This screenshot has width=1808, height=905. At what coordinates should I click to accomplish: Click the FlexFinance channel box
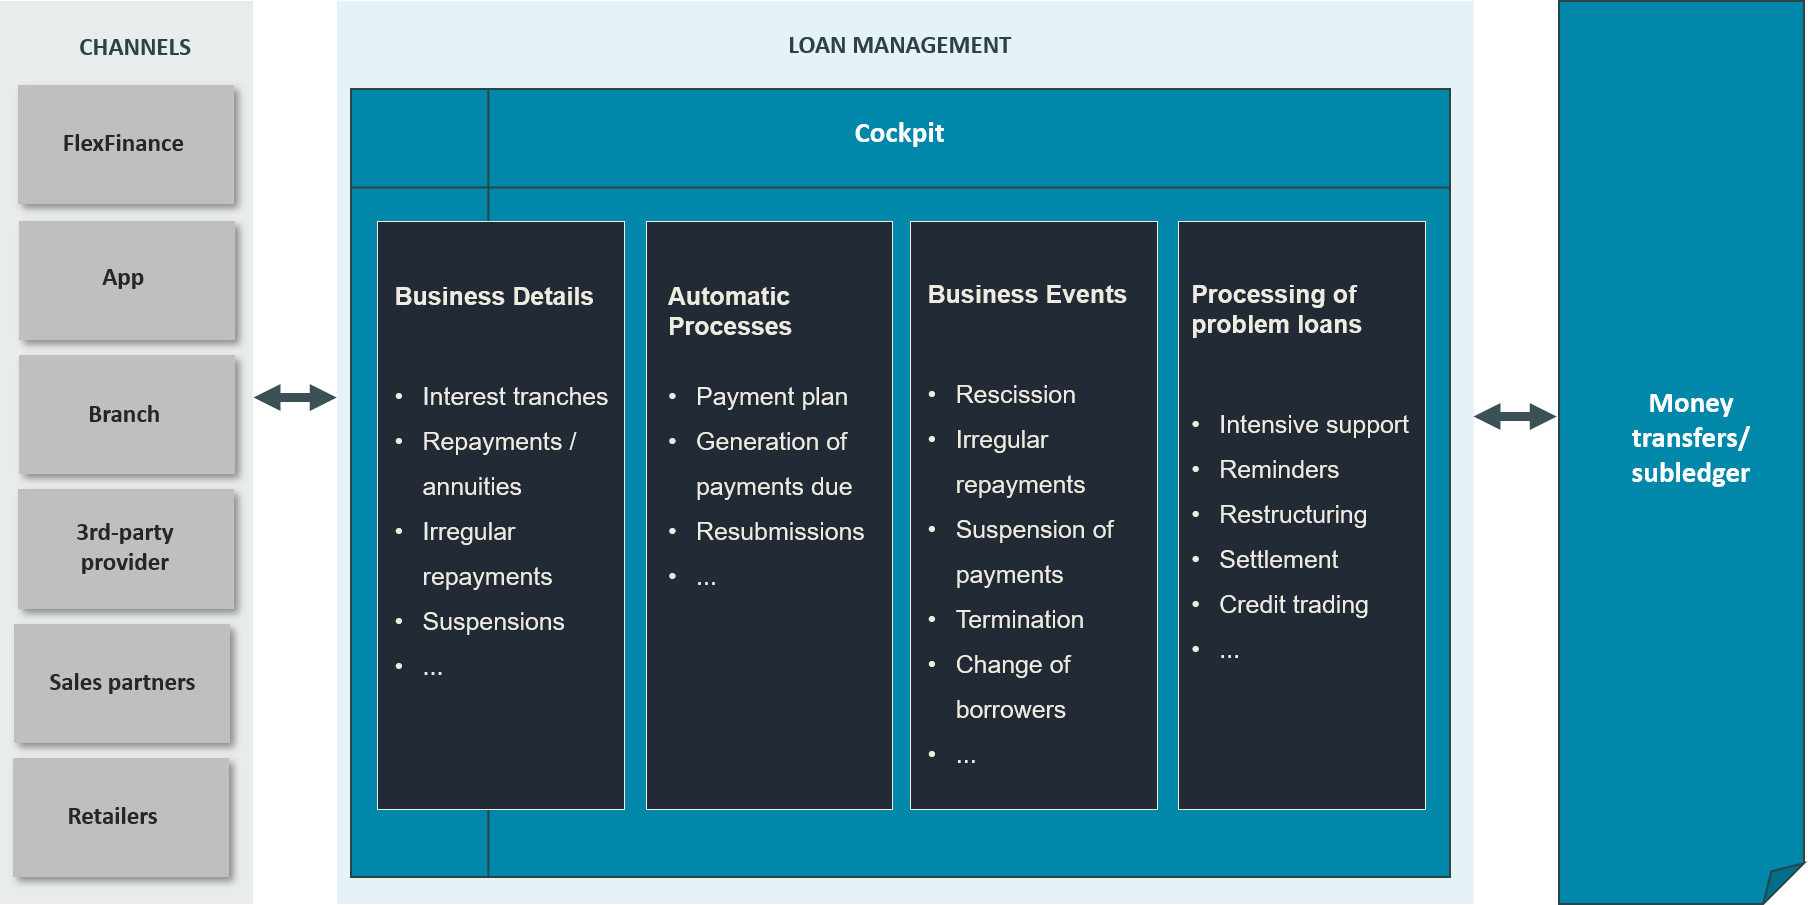(125, 144)
